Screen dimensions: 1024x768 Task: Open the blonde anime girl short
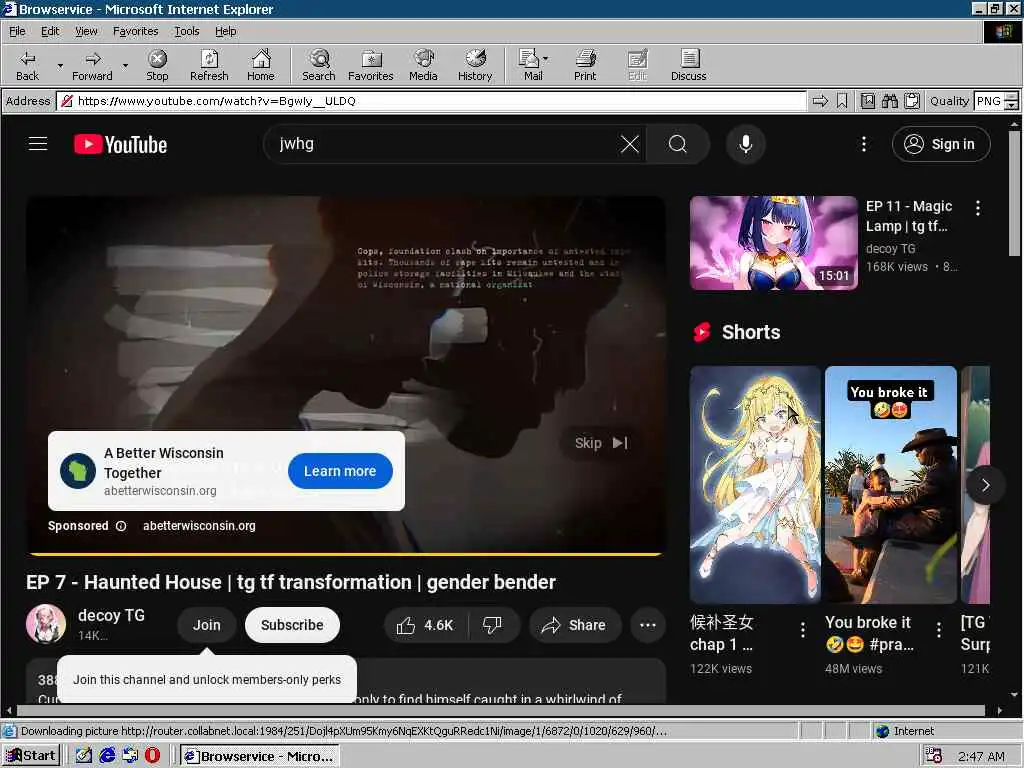755,485
